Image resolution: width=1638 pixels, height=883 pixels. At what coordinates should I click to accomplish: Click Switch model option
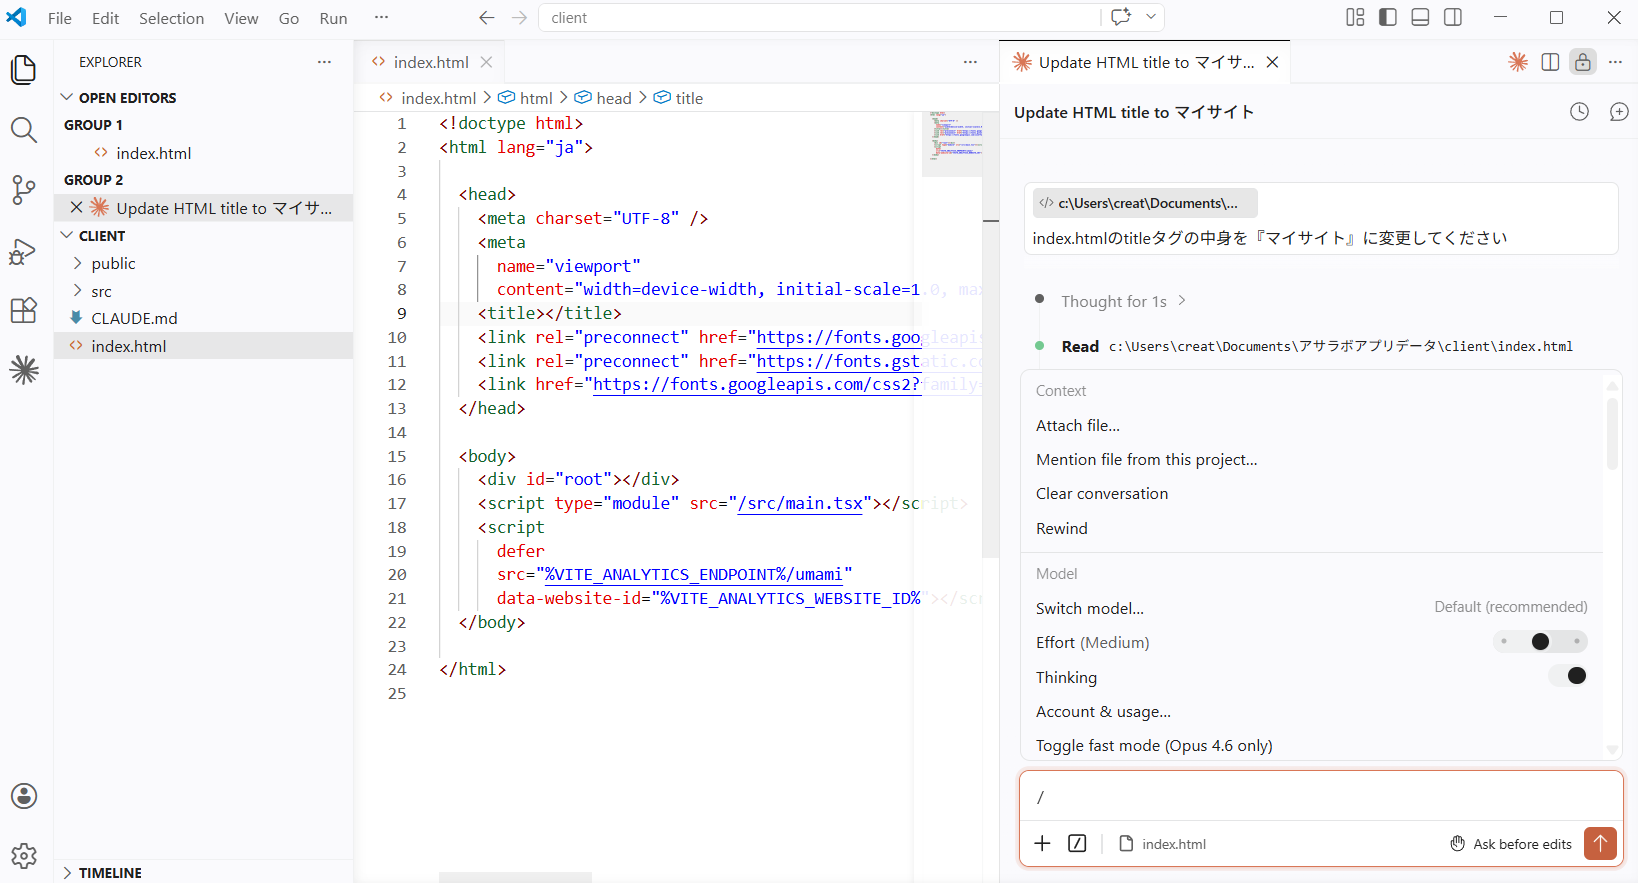1090,608
